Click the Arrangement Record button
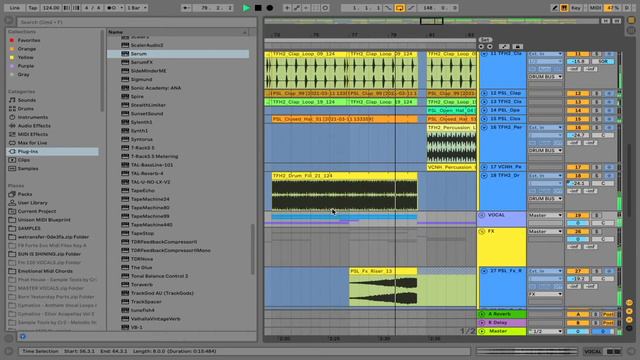Screen dimensions: 640x360 270,8
